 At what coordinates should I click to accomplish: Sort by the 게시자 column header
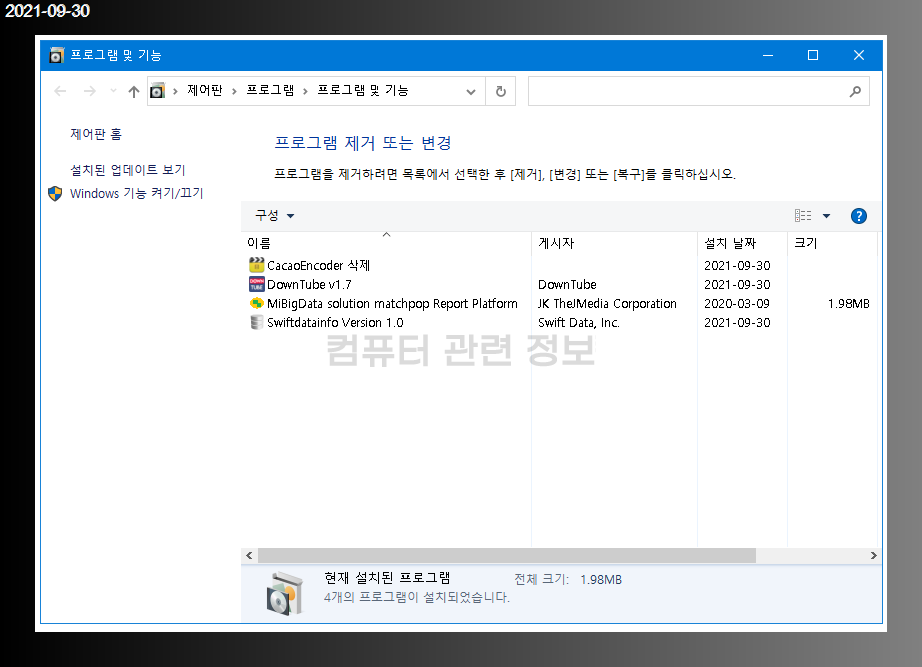click(614, 243)
